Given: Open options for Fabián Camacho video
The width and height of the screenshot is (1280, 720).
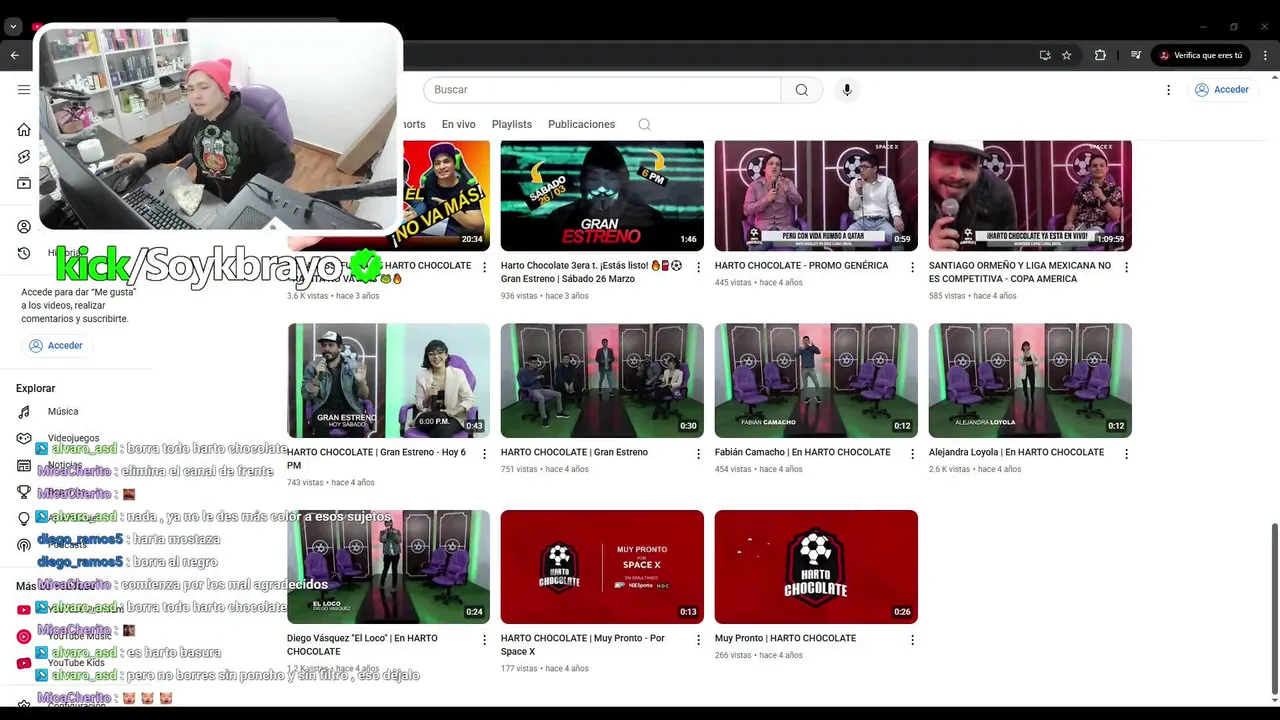Looking at the screenshot, I should click(912, 454).
